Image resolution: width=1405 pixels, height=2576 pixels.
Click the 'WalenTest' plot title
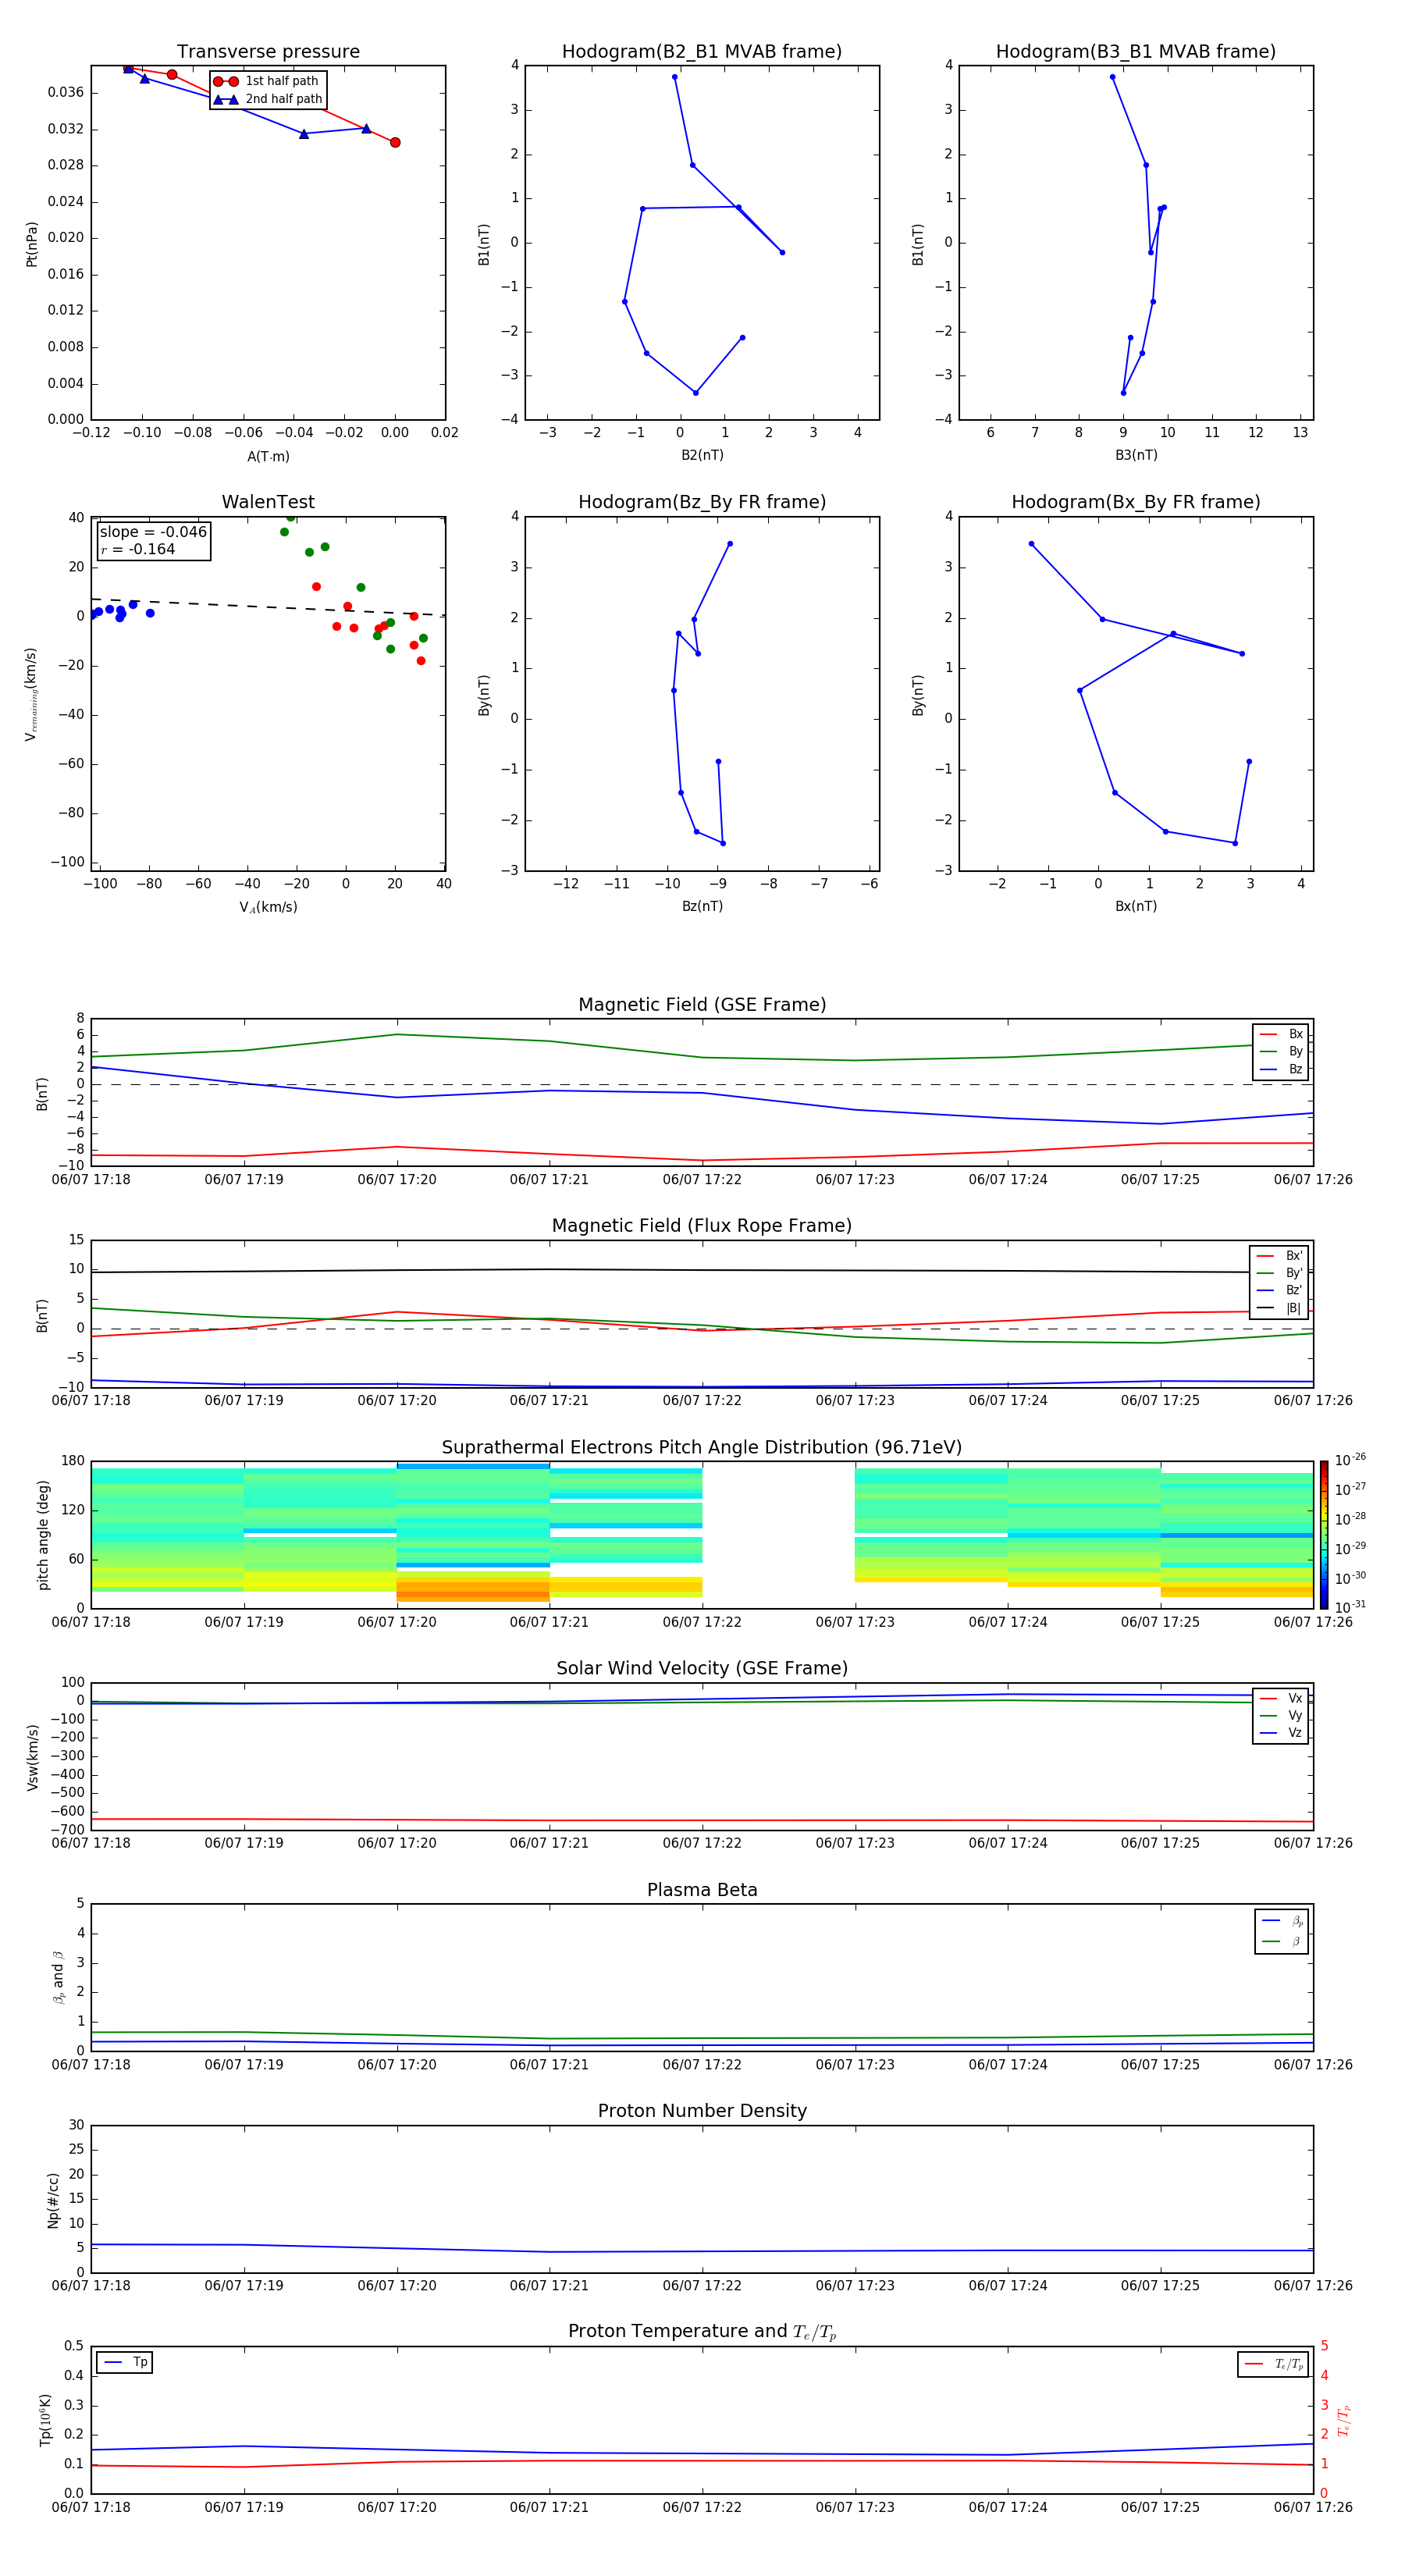tap(268, 502)
